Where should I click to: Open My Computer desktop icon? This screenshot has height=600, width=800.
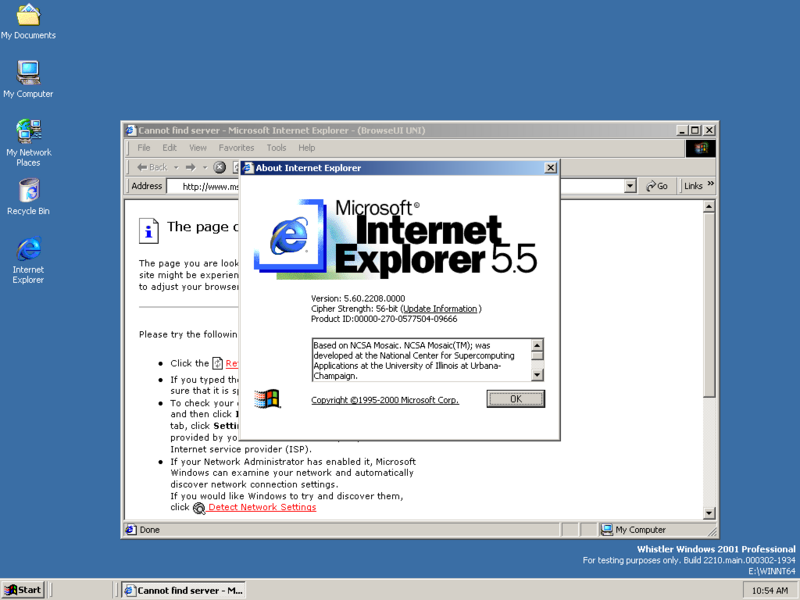pos(28,79)
